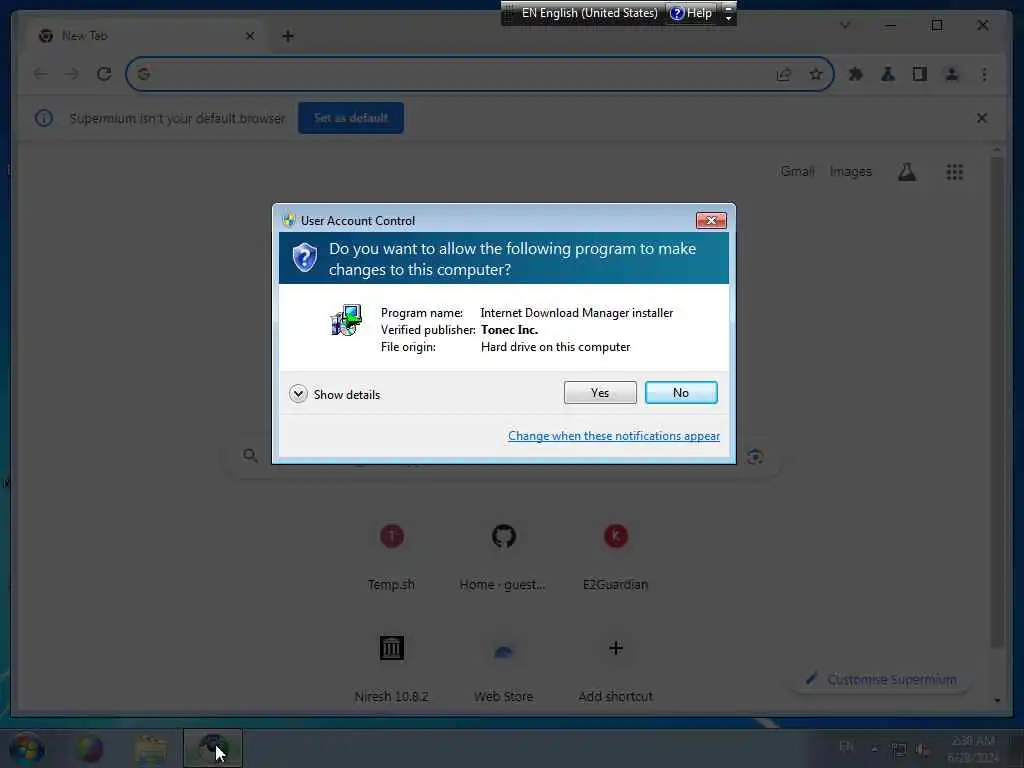Click the Help button in language bar
Viewport: 1024px width, 768px height.
tap(691, 13)
